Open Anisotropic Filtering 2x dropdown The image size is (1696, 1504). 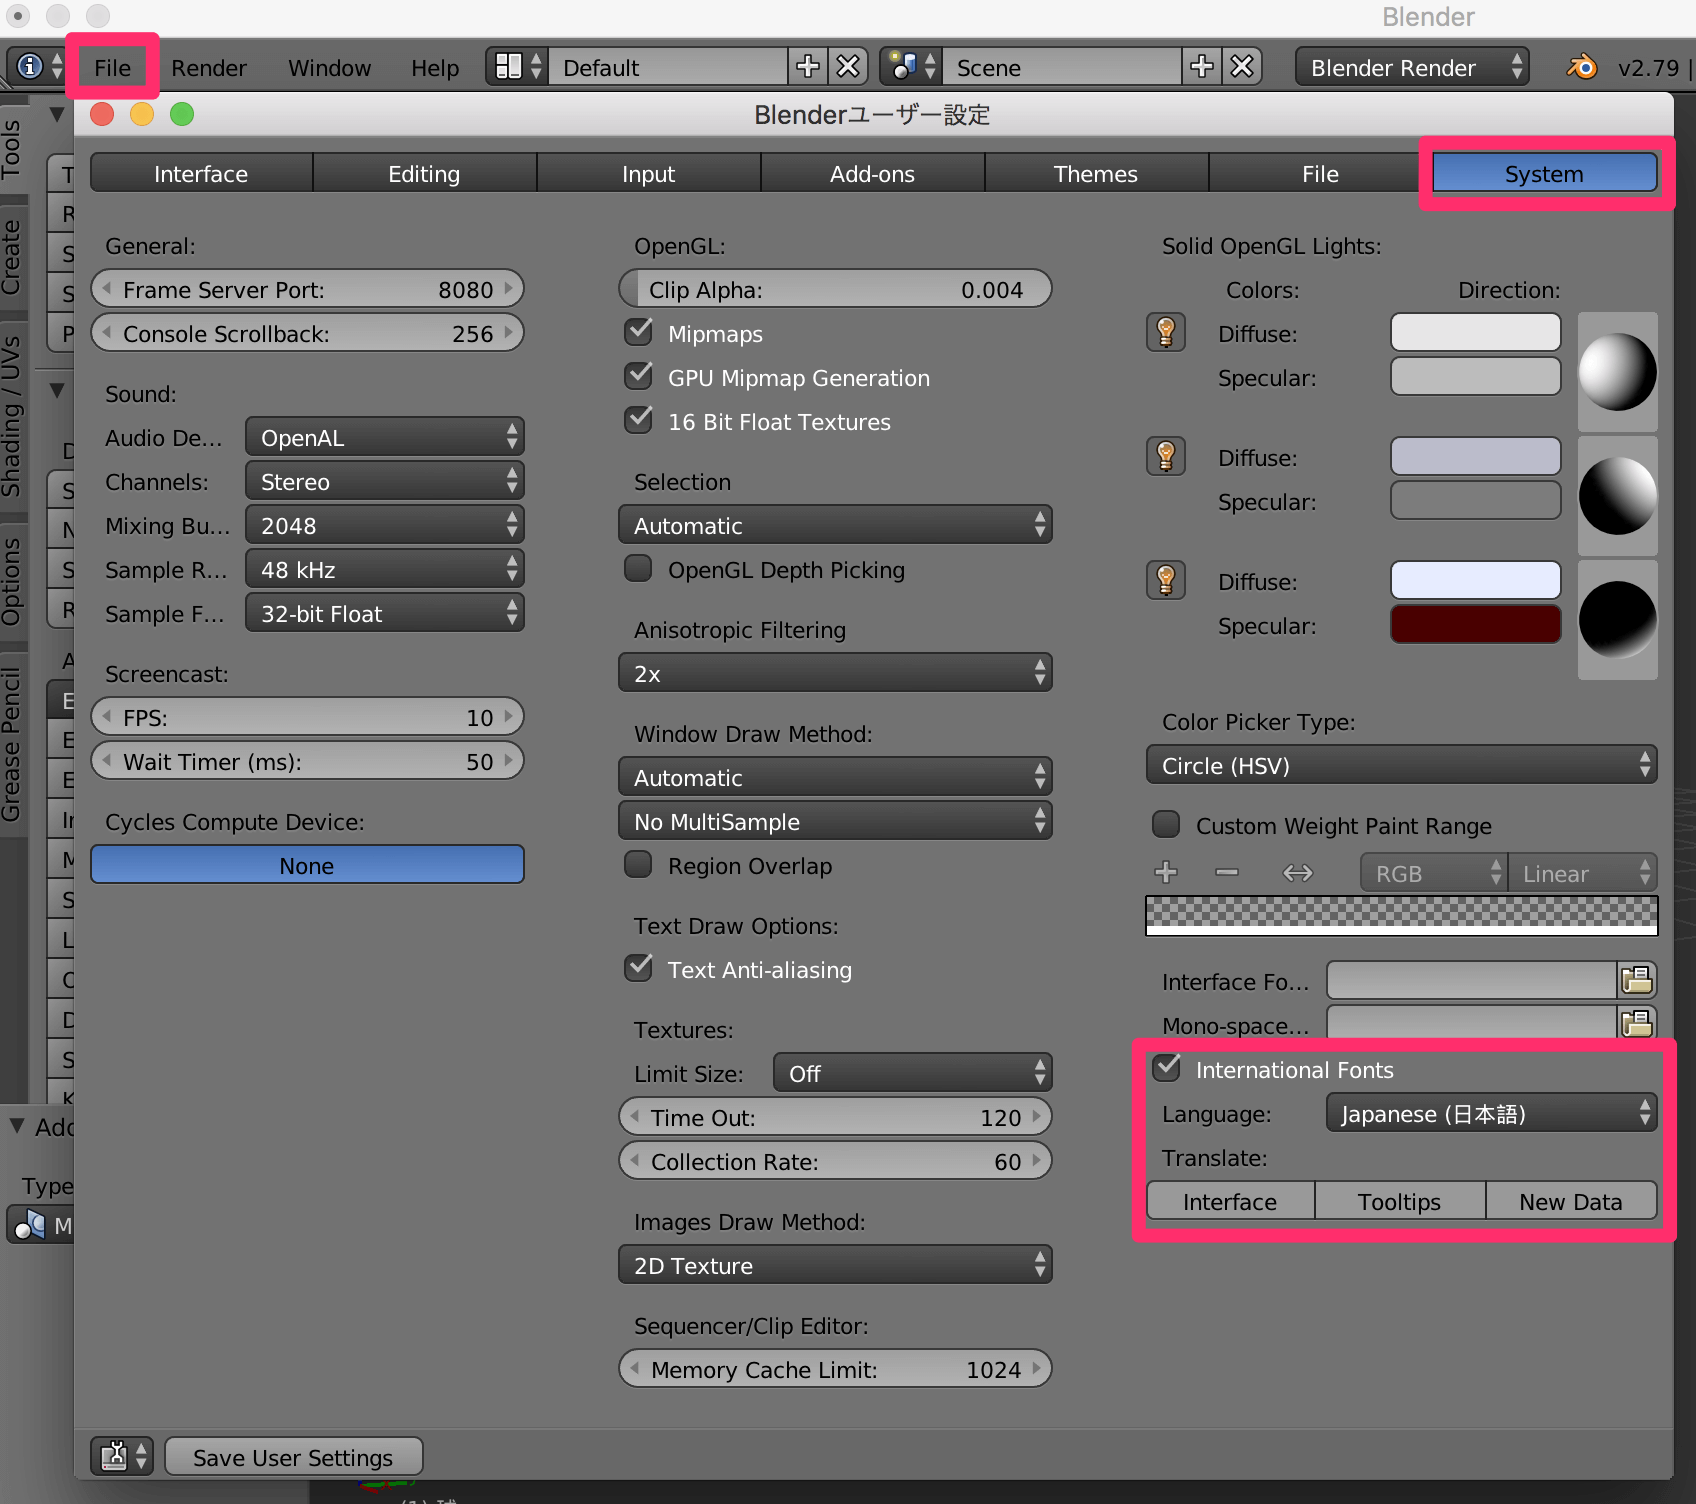point(835,673)
